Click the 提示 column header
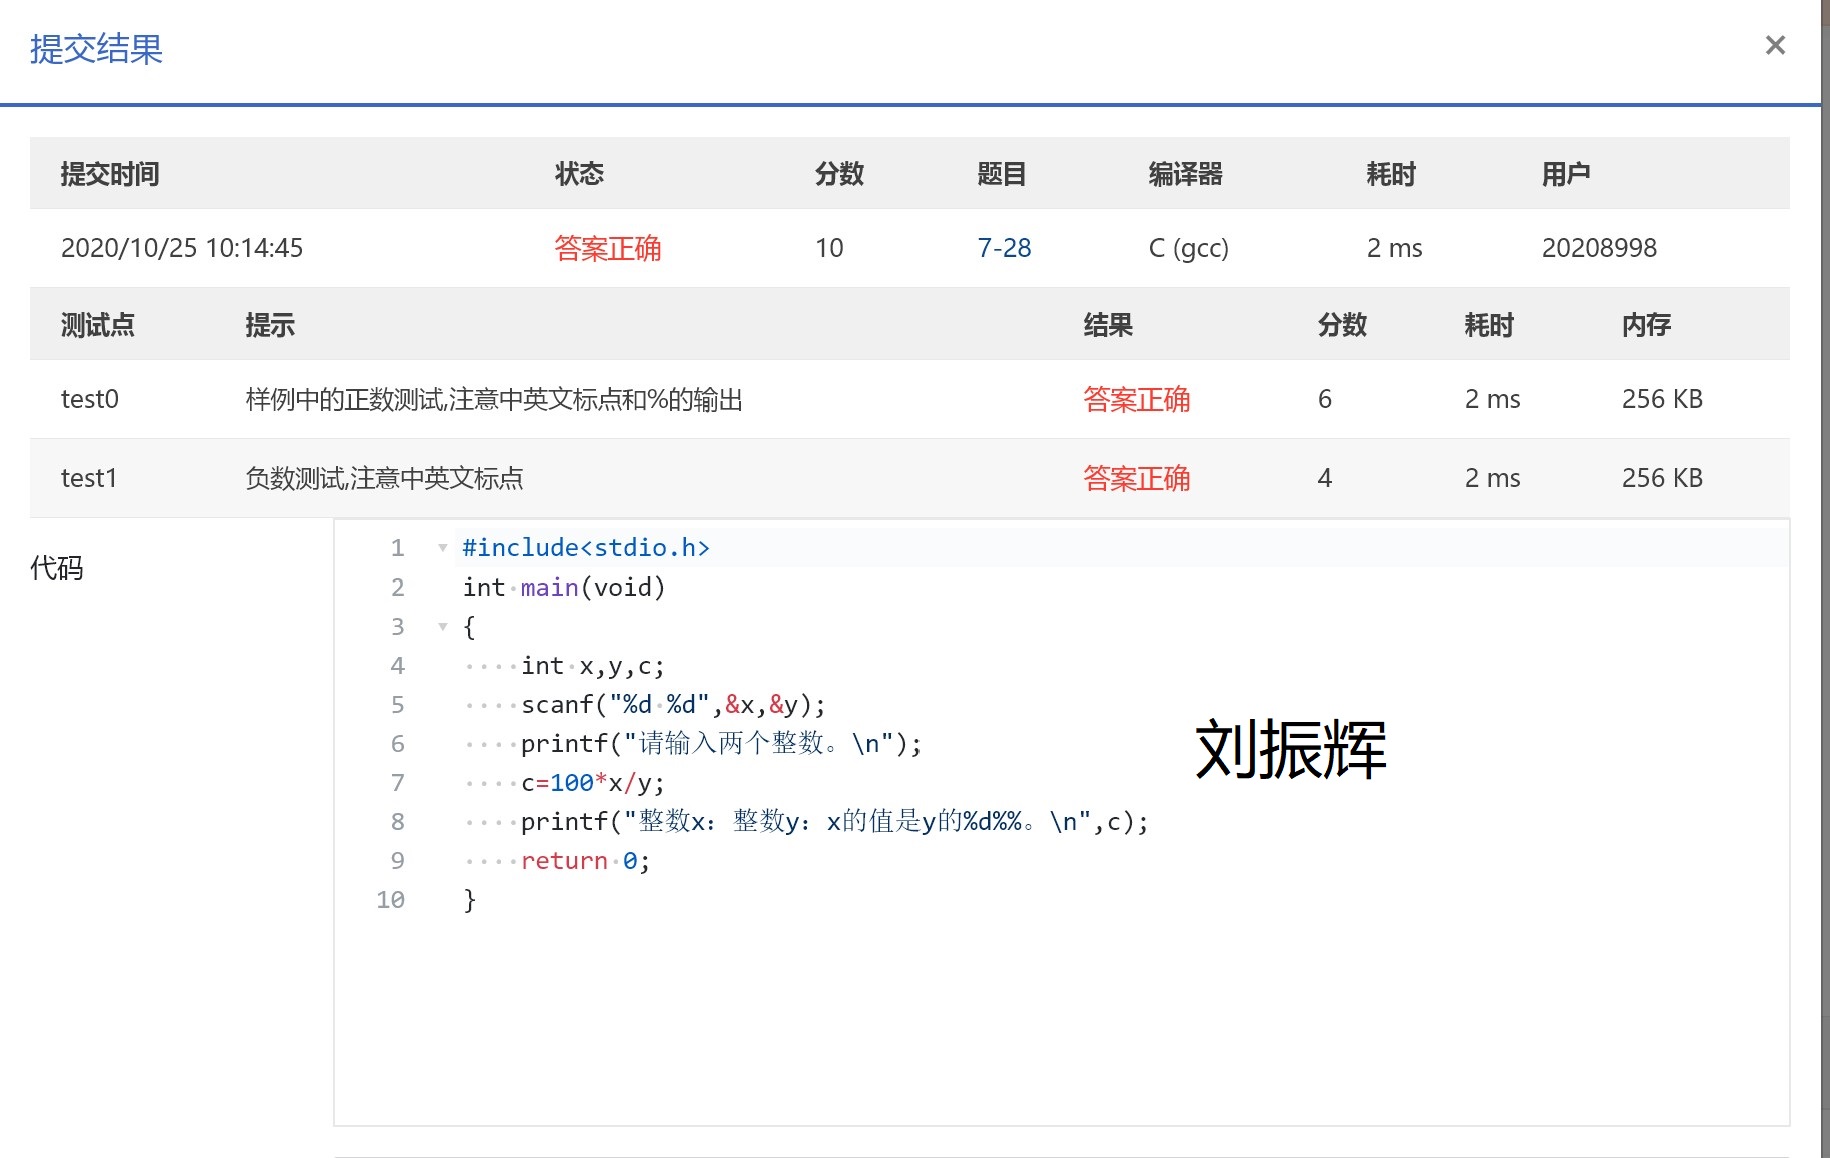 pyautogui.click(x=270, y=325)
